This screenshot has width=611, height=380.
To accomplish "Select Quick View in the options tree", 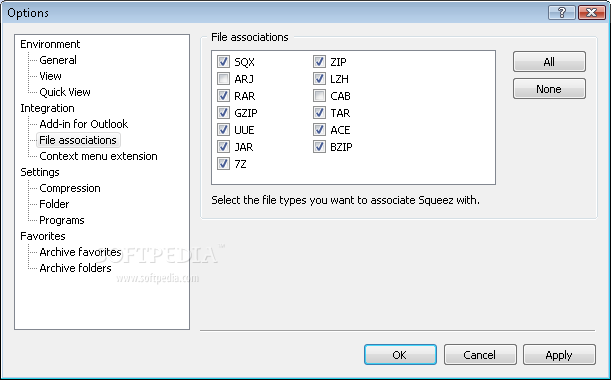I will click(x=65, y=92).
